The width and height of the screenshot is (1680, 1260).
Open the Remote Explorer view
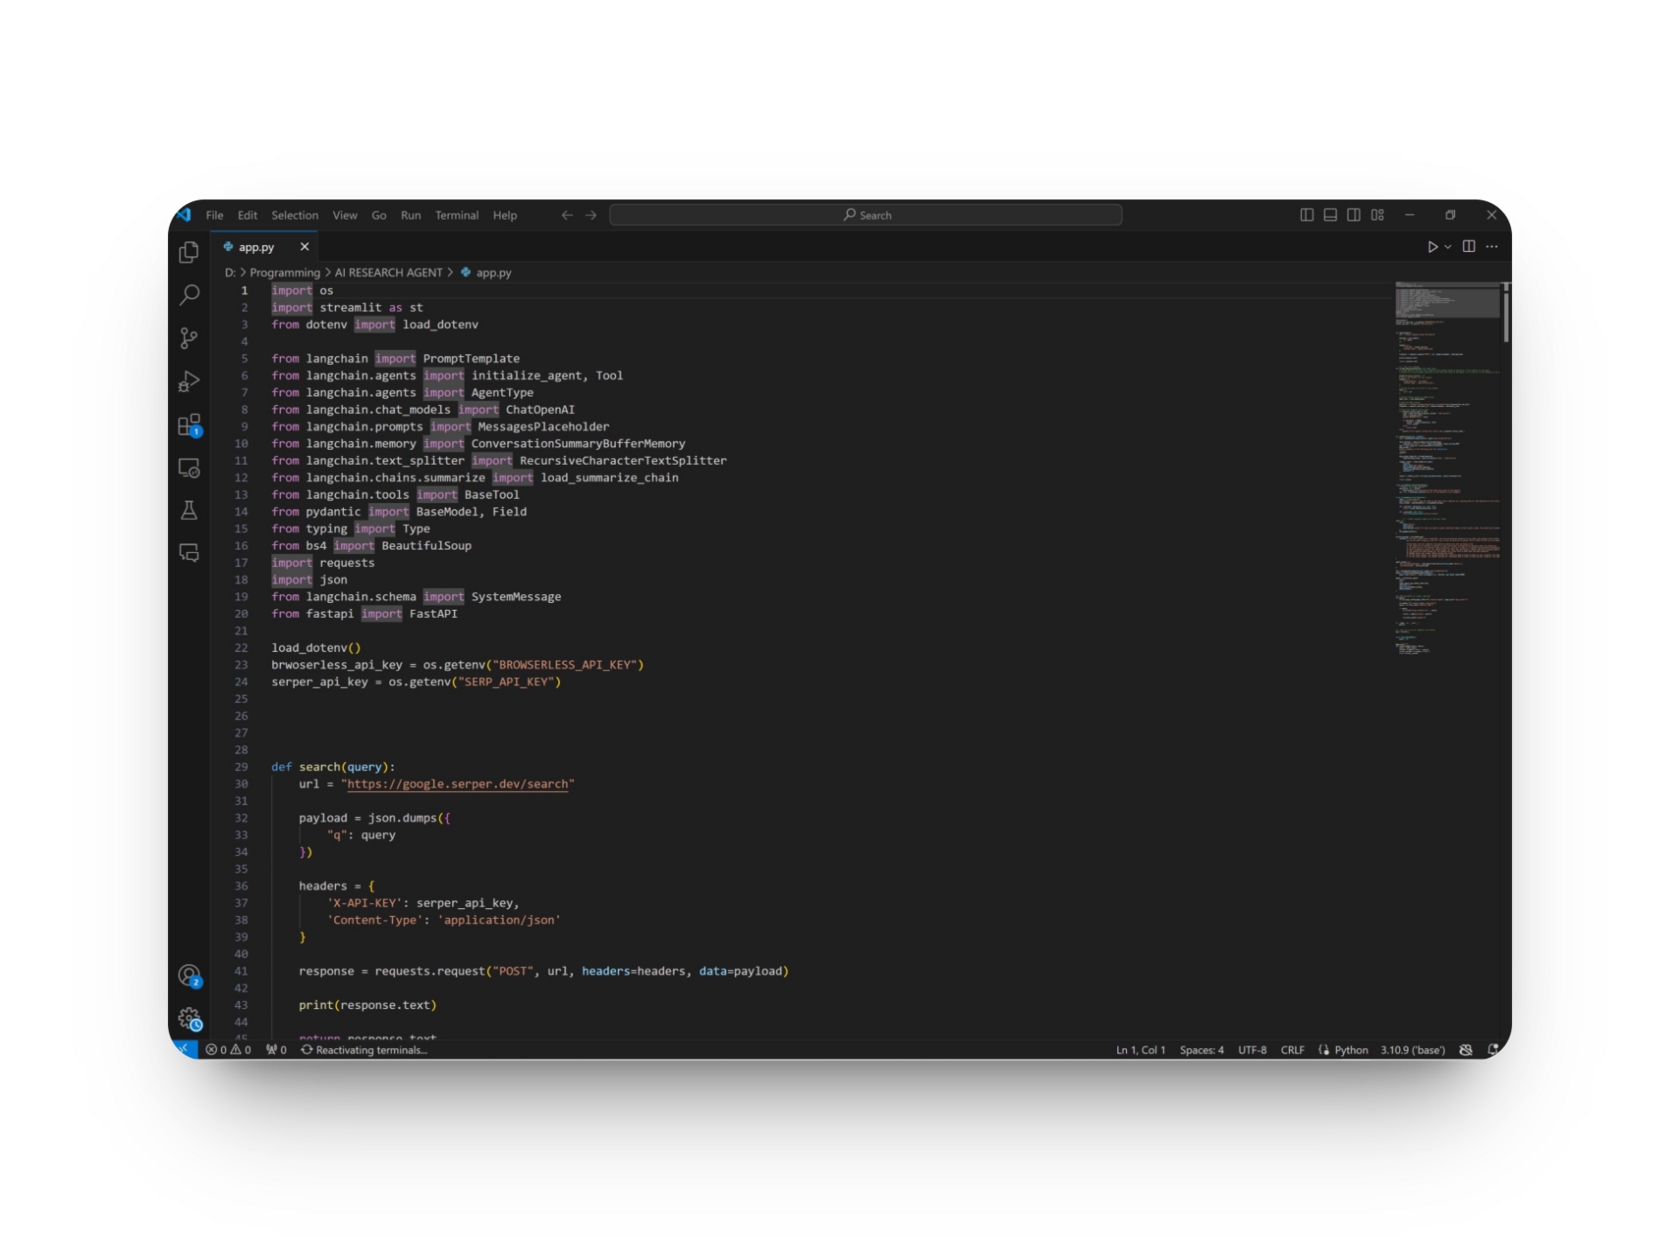[x=189, y=468]
